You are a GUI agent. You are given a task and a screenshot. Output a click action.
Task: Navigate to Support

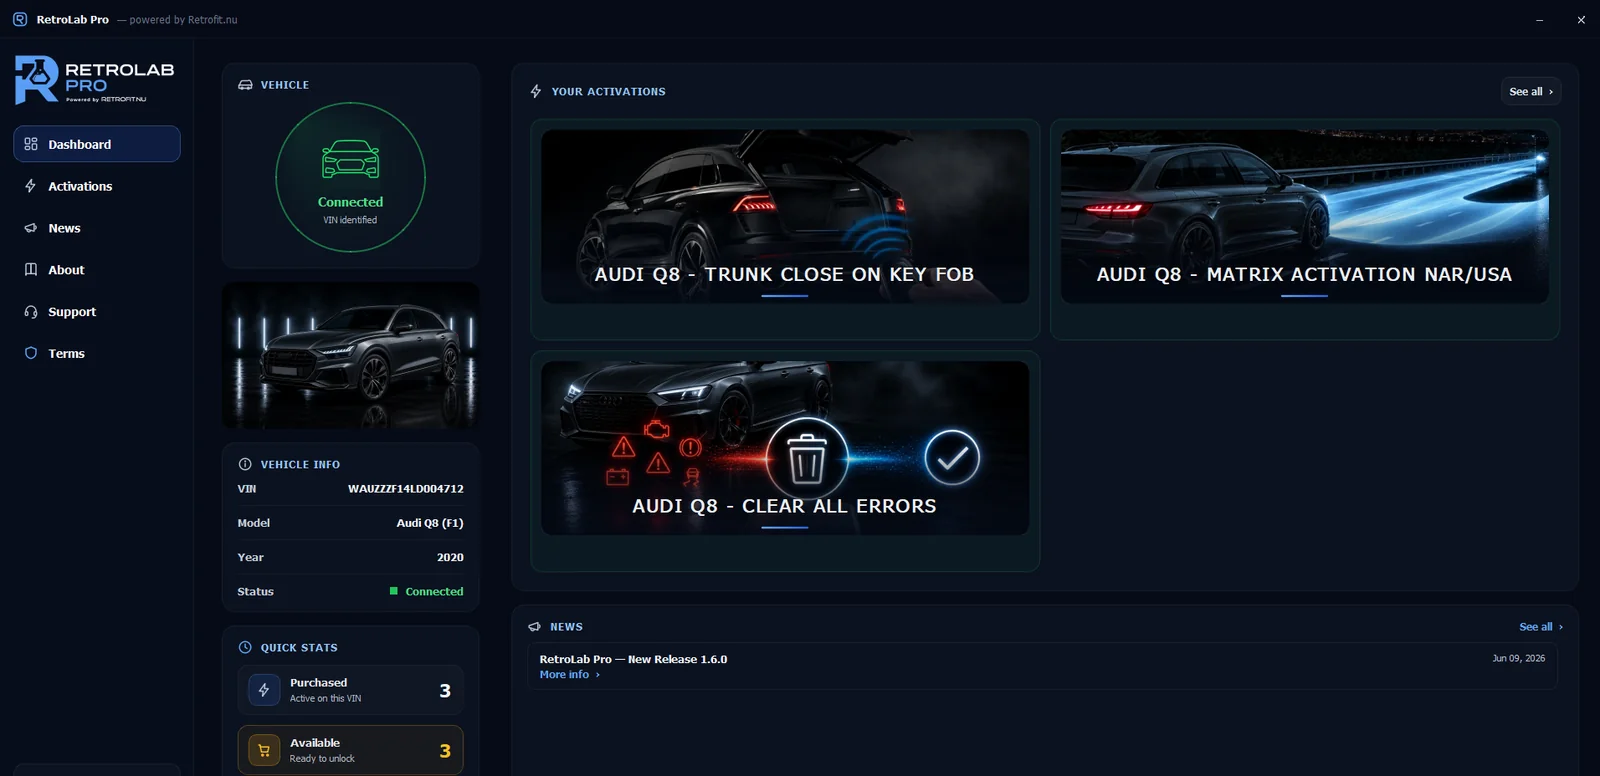coord(97,312)
